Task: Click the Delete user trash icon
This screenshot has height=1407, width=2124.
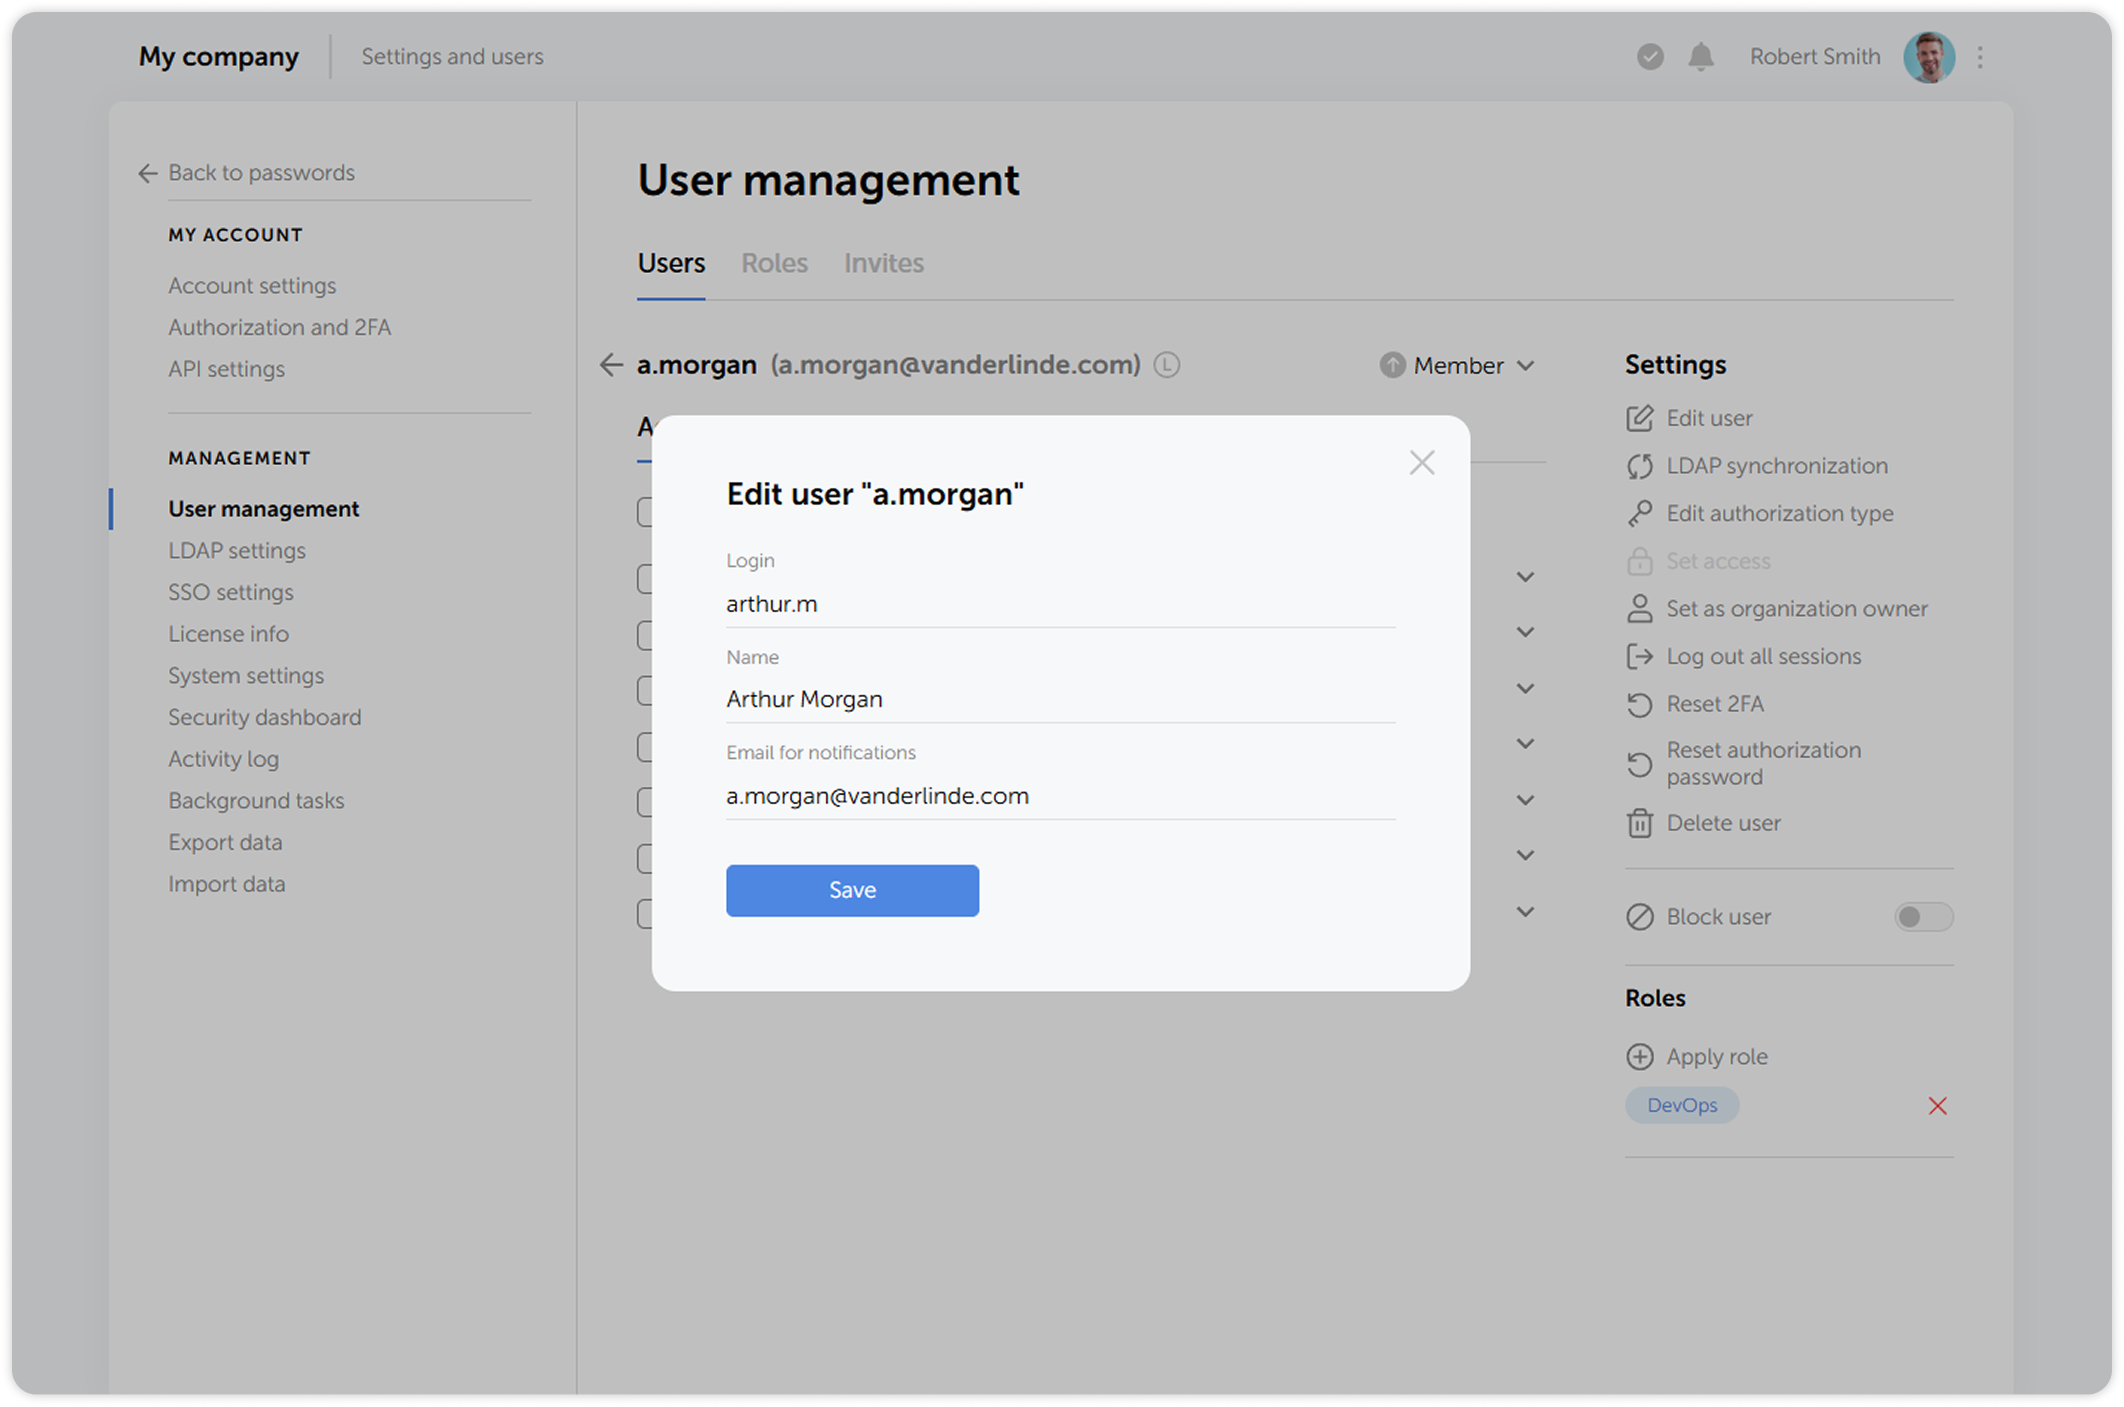Action: coord(1640,823)
